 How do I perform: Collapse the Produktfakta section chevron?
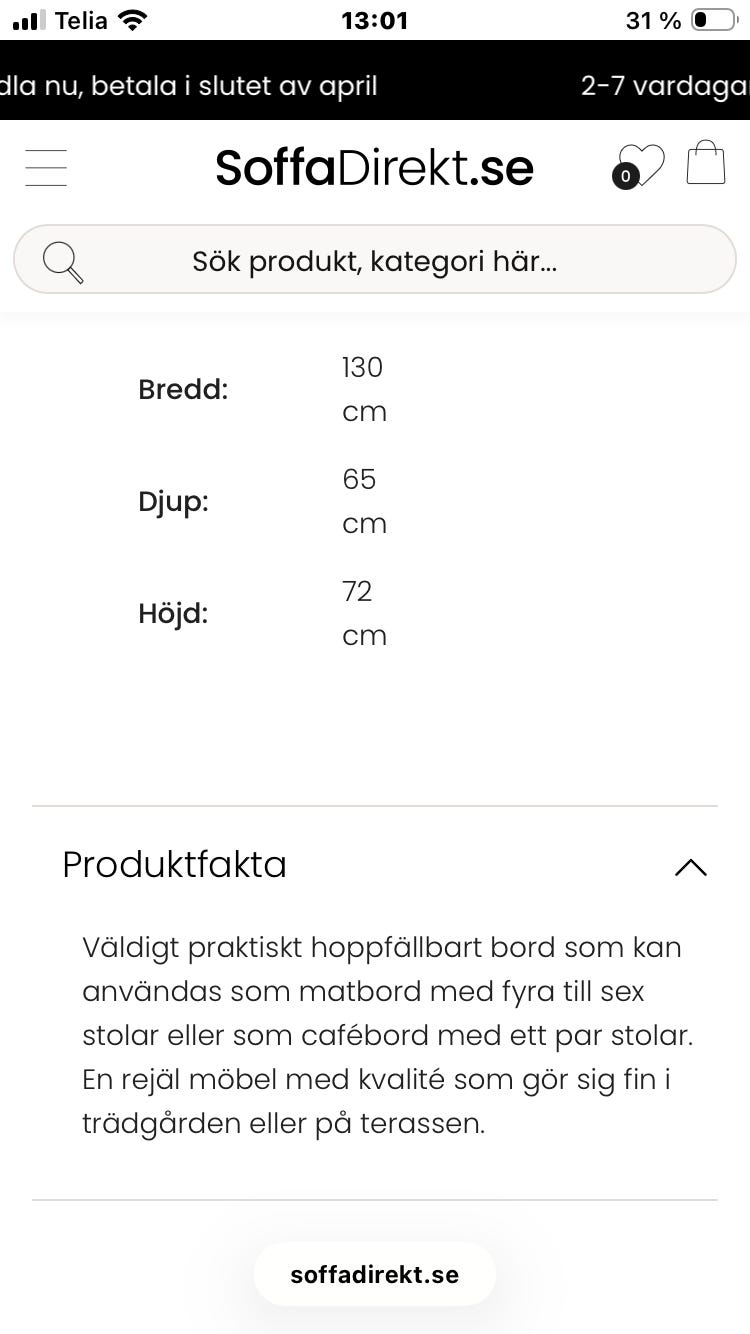pos(690,867)
